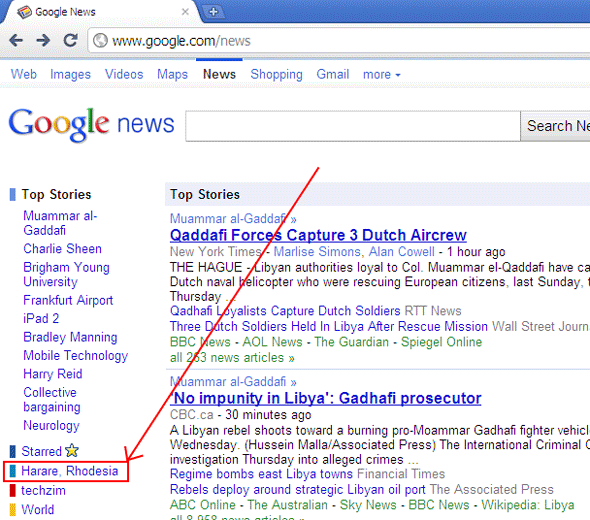Open sidebar topic Bradley Manning

70,337
